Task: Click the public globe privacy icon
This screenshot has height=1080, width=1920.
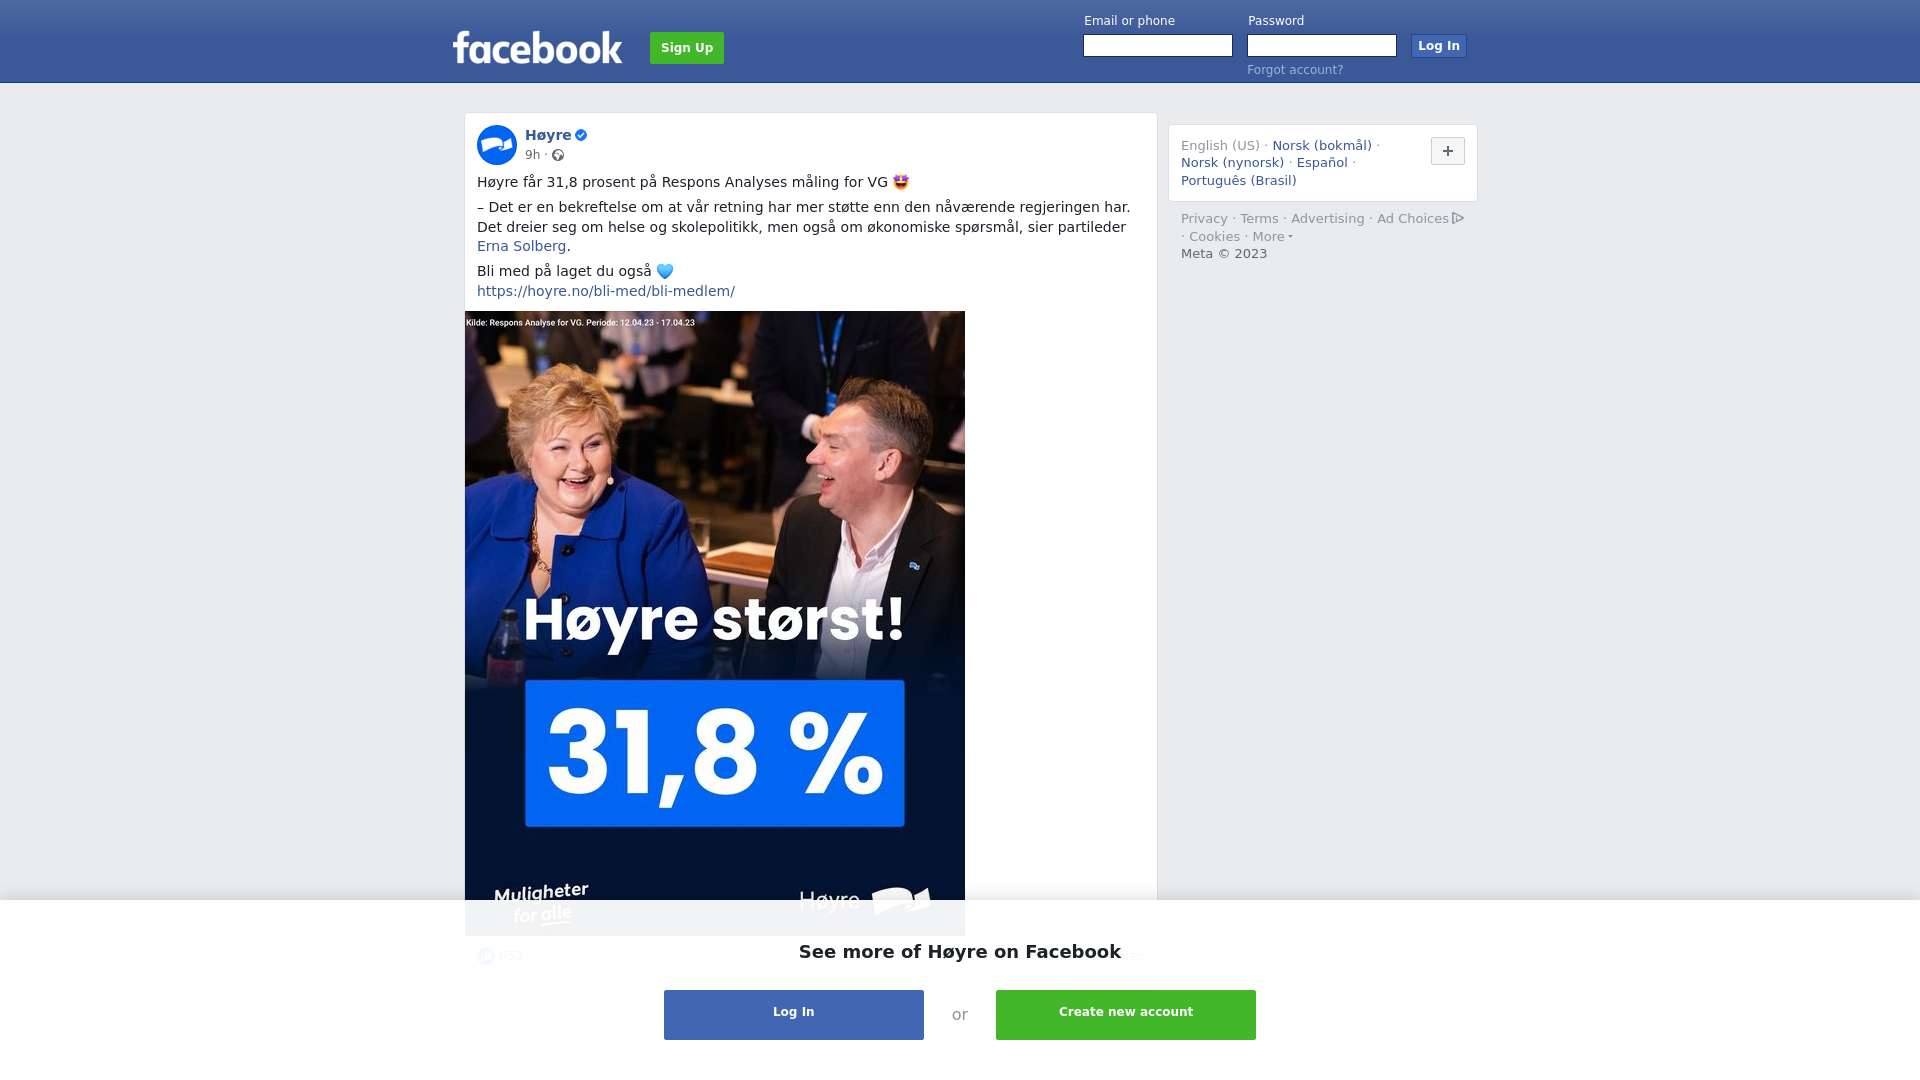Action: tap(558, 155)
